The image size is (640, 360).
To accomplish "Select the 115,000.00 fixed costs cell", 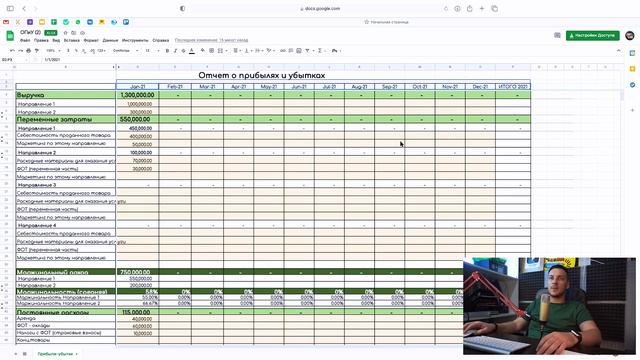I will (137, 312).
